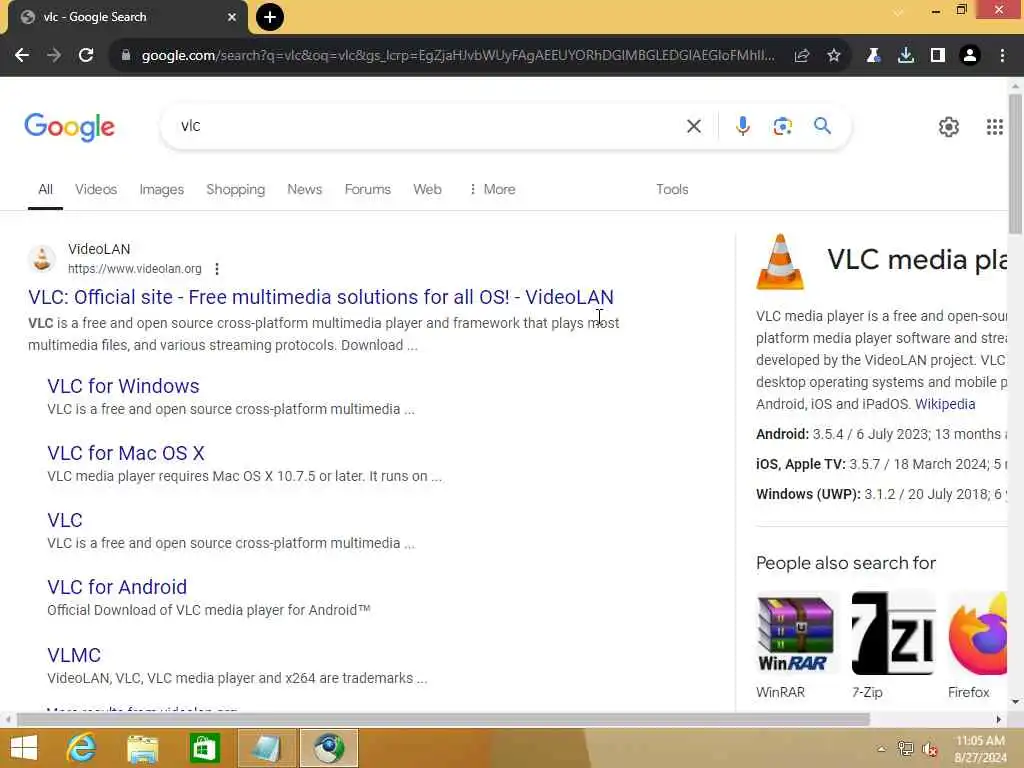1024x768 pixels.
Task: Open the 'VLC for Android' link
Action: [x=117, y=587]
